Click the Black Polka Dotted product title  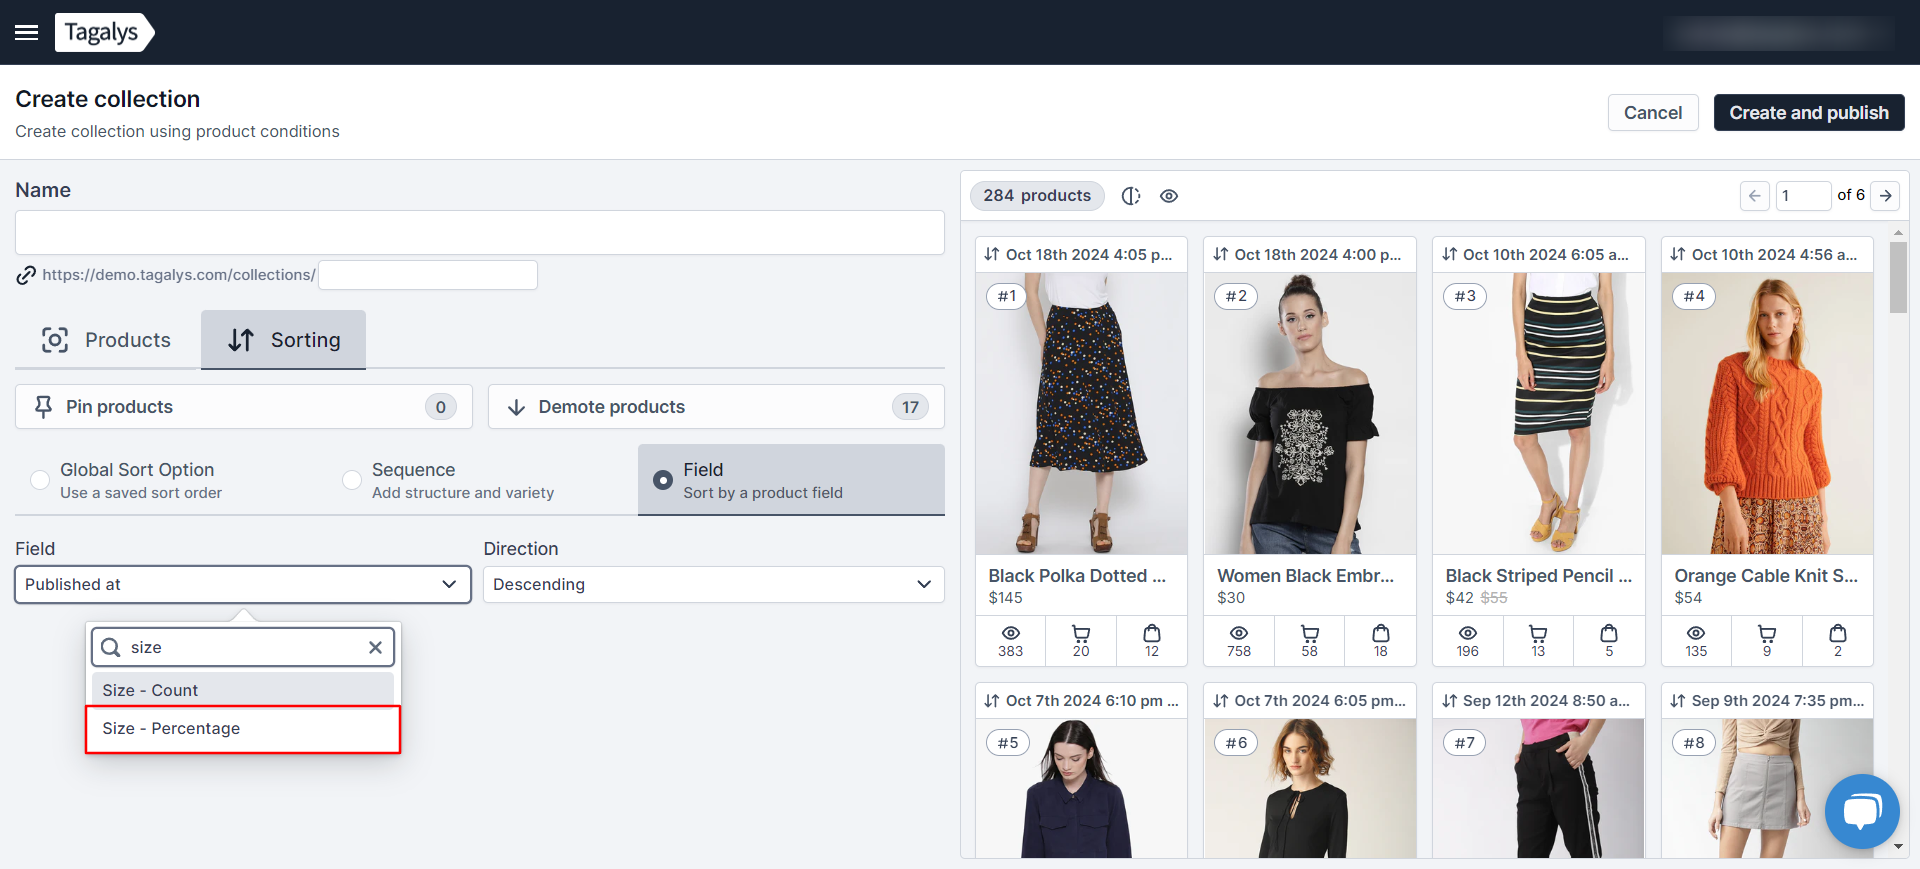[x=1077, y=576]
